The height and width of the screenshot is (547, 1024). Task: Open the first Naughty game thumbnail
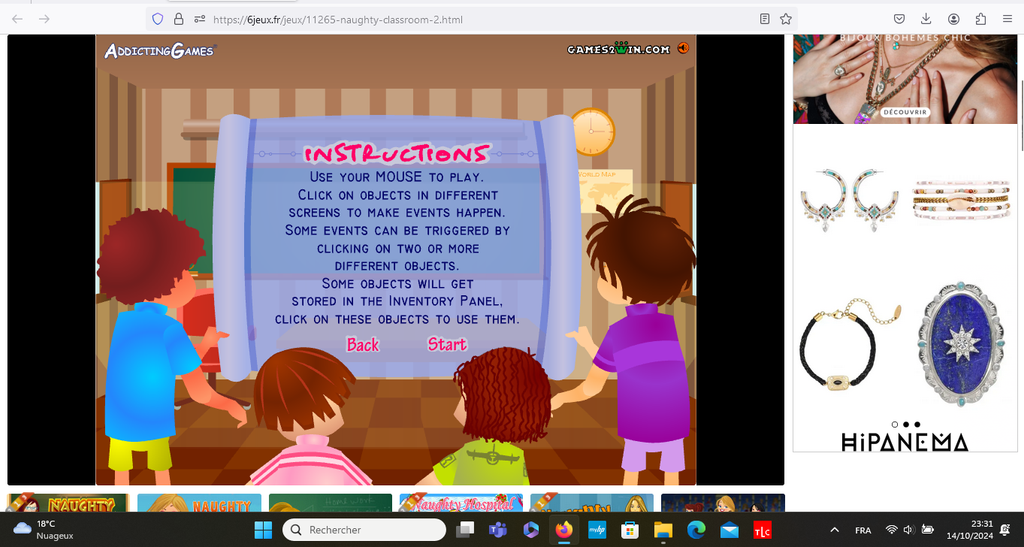(69, 503)
